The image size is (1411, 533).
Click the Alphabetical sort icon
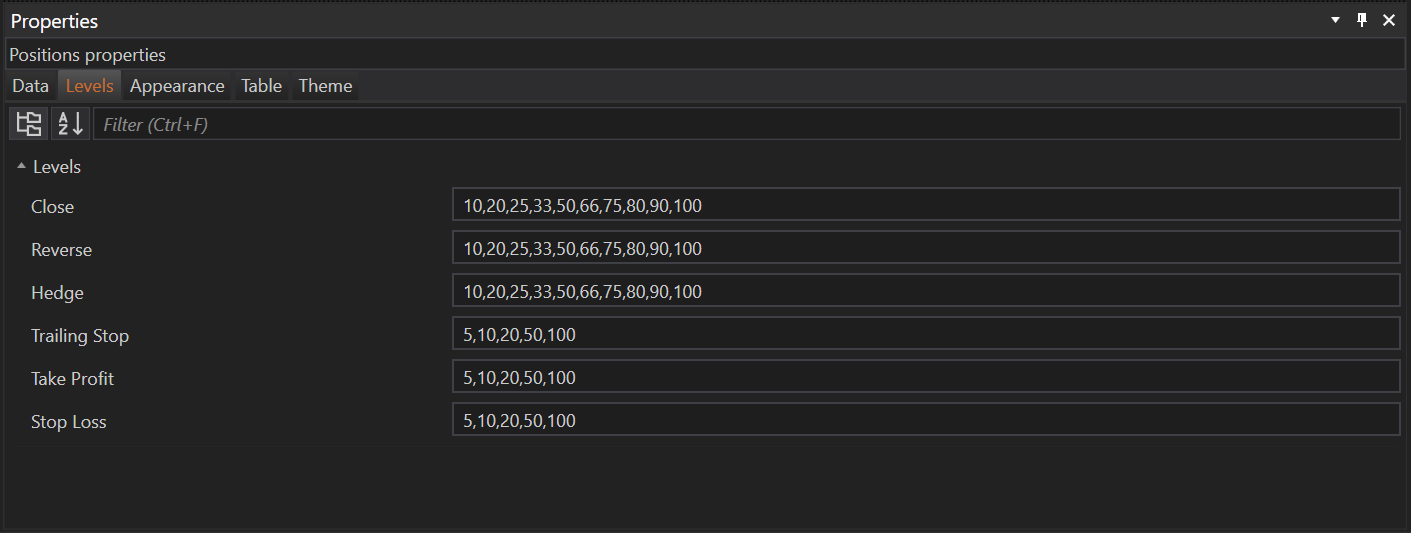tap(70, 124)
